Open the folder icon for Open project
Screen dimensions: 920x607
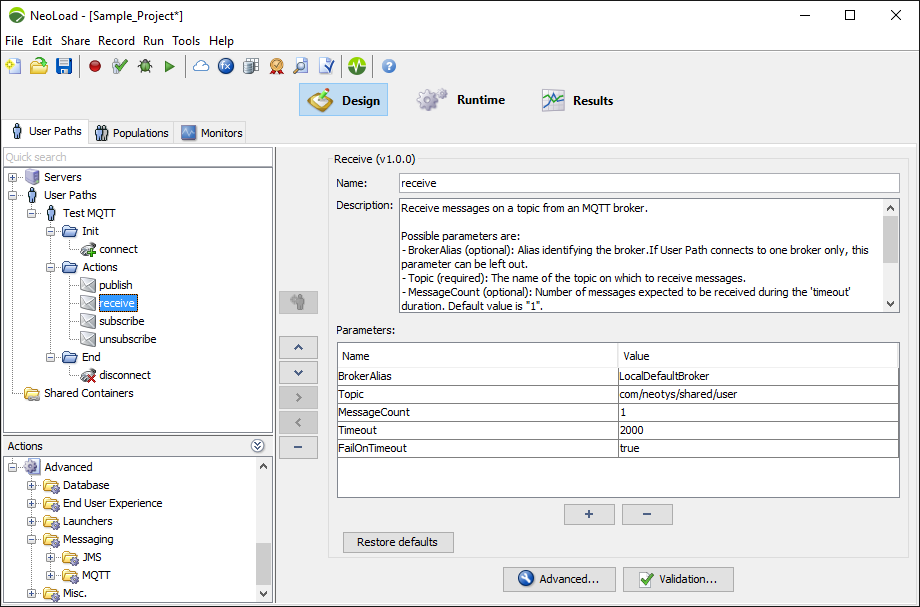point(39,66)
